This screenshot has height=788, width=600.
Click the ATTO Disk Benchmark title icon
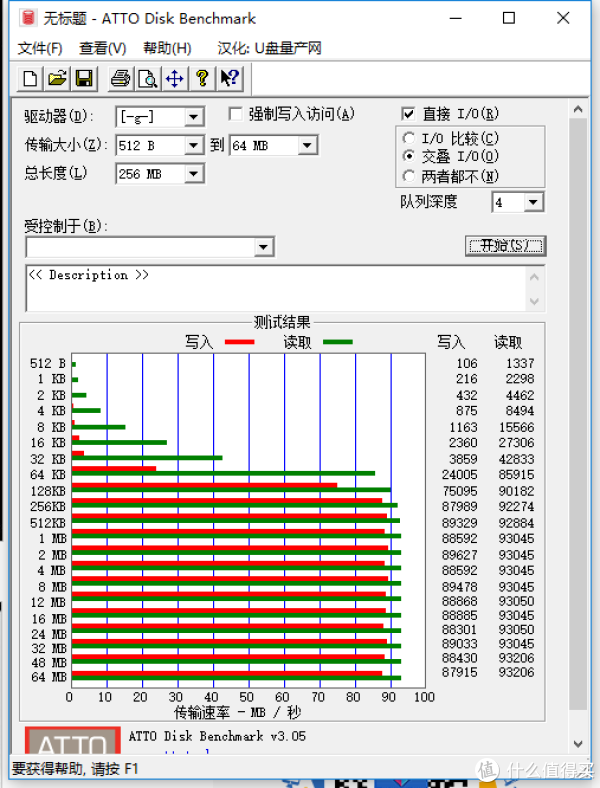28,18
